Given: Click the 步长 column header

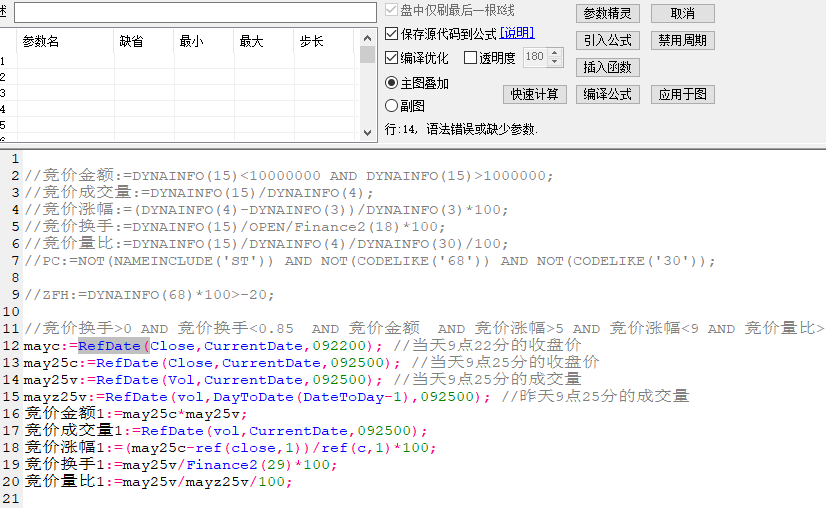Looking at the screenshot, I should click(x=323, y=41).
